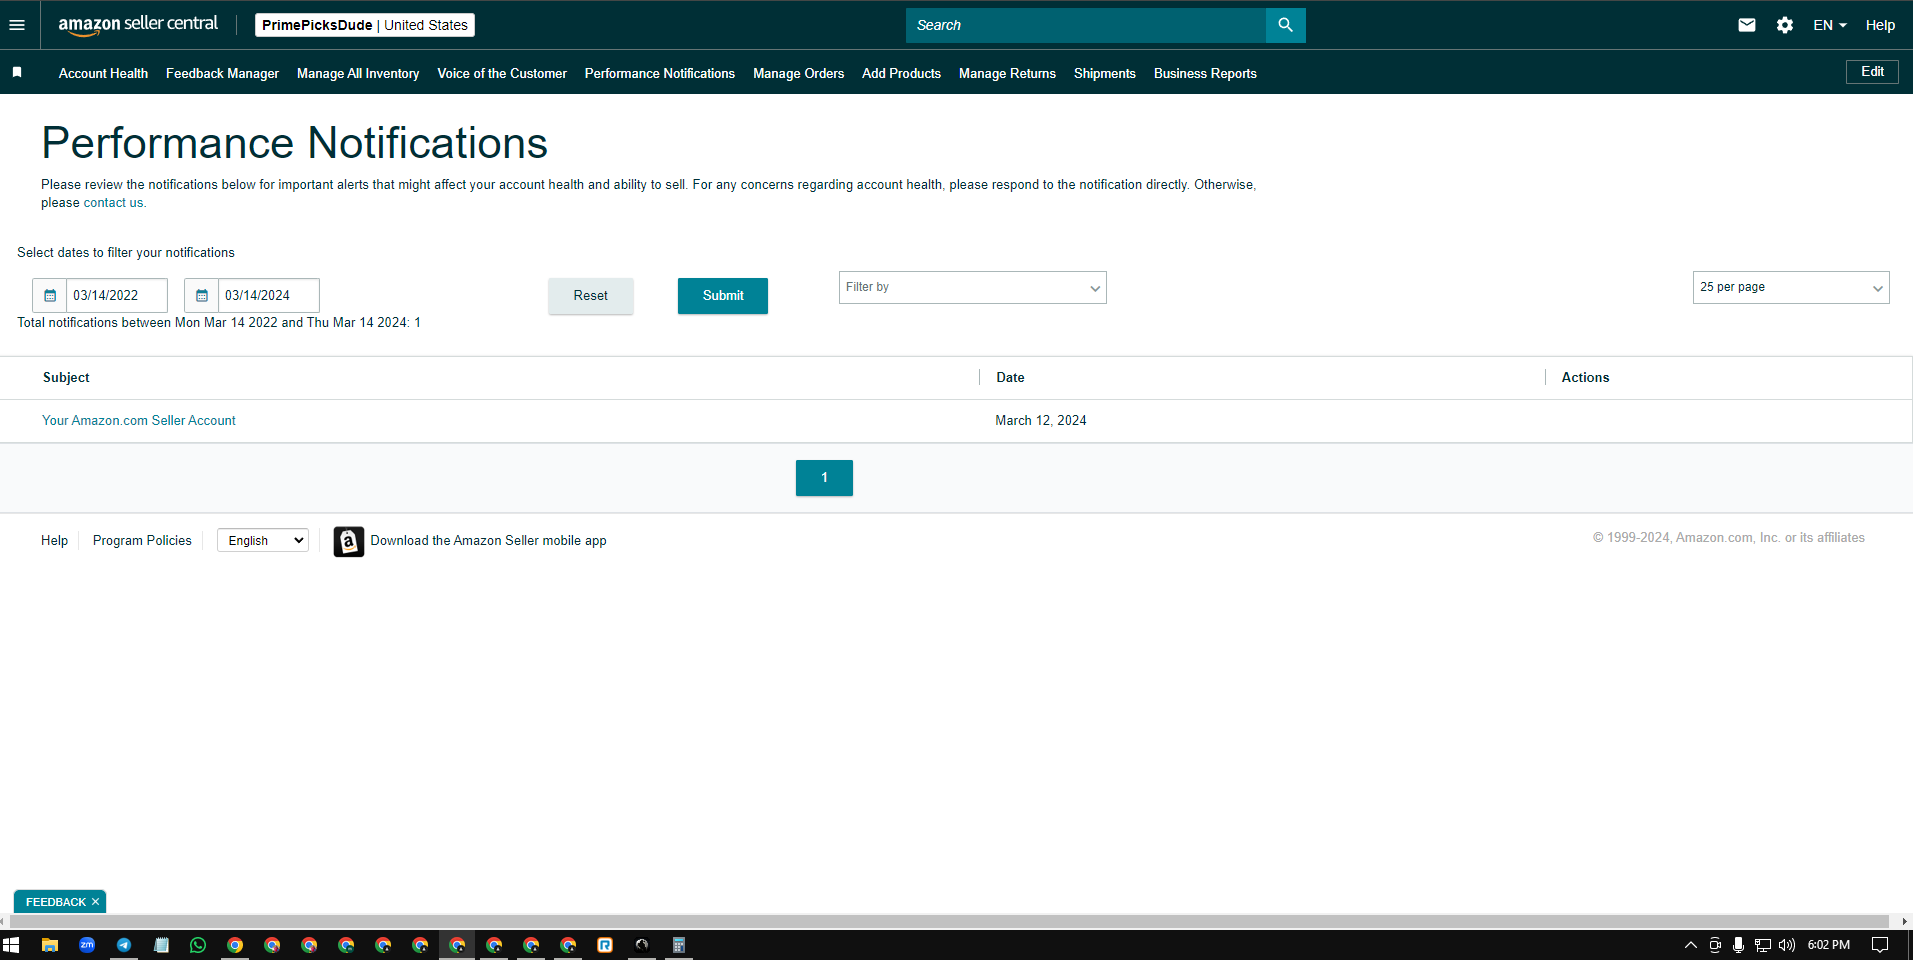
Task: Click the 6:02 PM taskbar clock
Action: pyautogui.click(x=1828, y=945)
